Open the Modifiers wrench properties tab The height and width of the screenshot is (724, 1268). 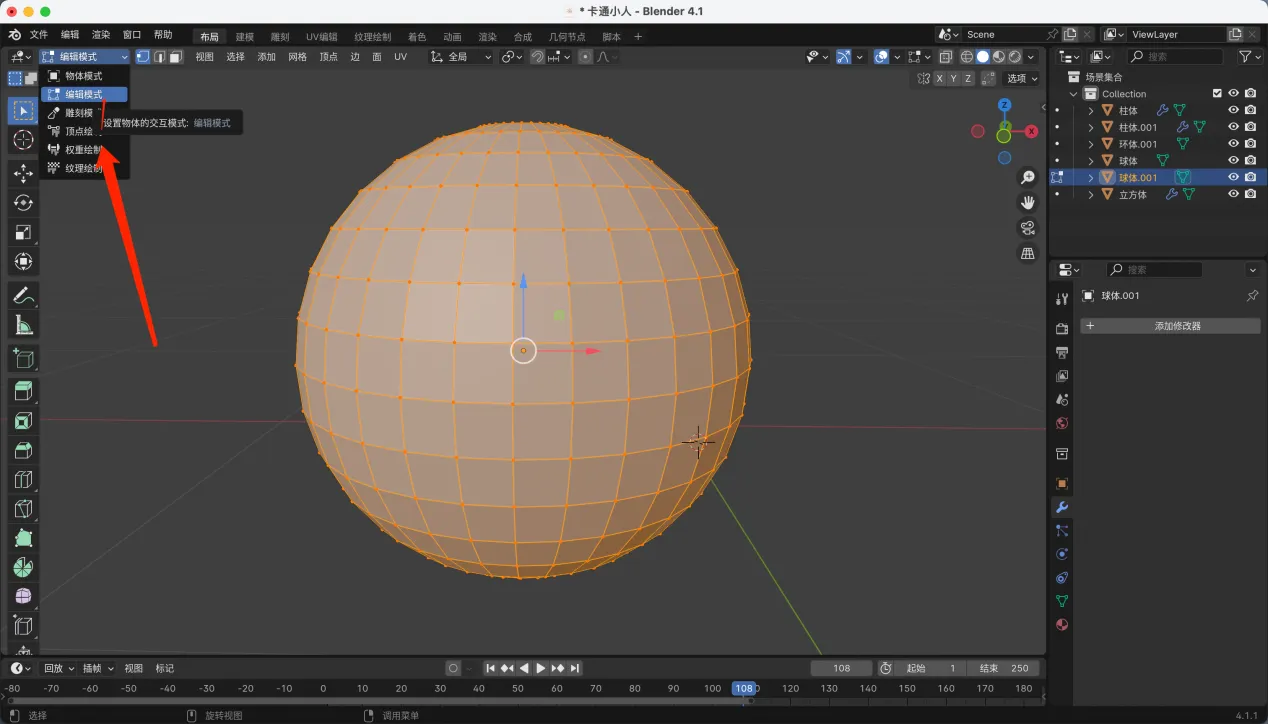coord(1062,507)
